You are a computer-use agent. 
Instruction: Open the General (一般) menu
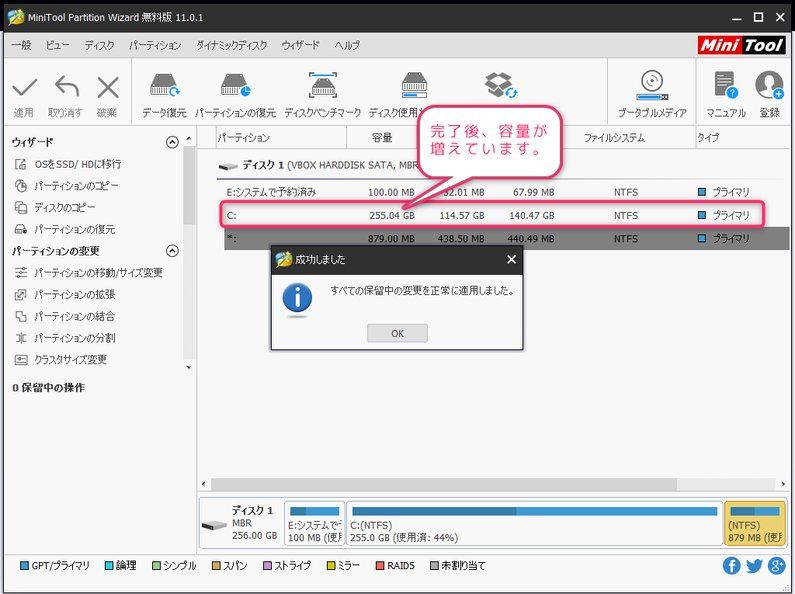click(x=21, y=45)
